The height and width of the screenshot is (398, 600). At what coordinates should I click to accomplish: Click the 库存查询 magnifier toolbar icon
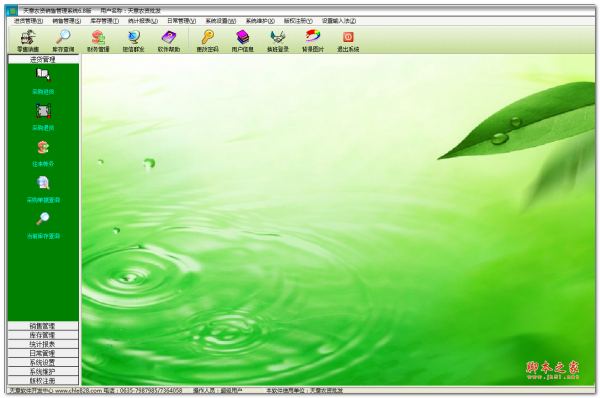[x=63, y=41]
